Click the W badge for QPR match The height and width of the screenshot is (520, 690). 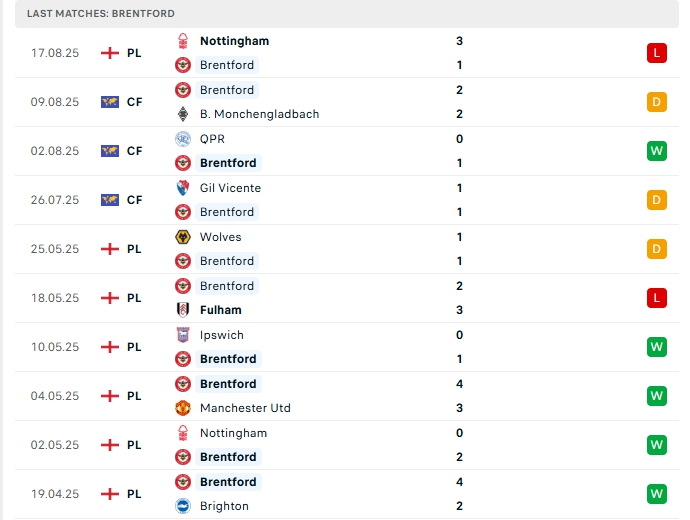(657, 151)
